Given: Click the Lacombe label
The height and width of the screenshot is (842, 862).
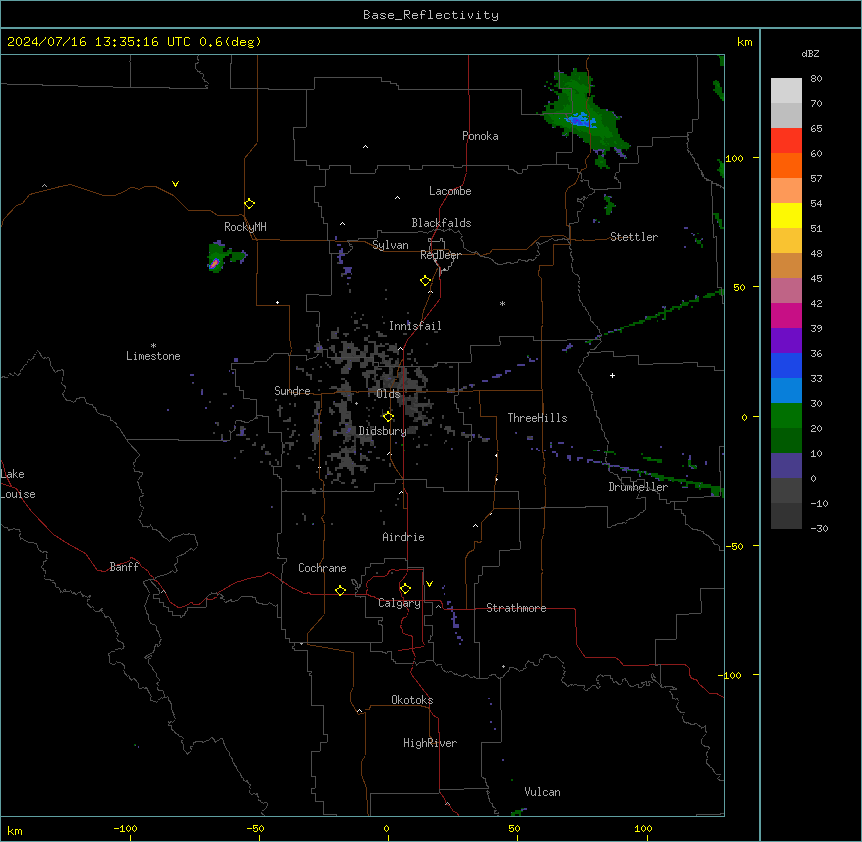Looking at the screenshot, I should [x=450, y=191].
